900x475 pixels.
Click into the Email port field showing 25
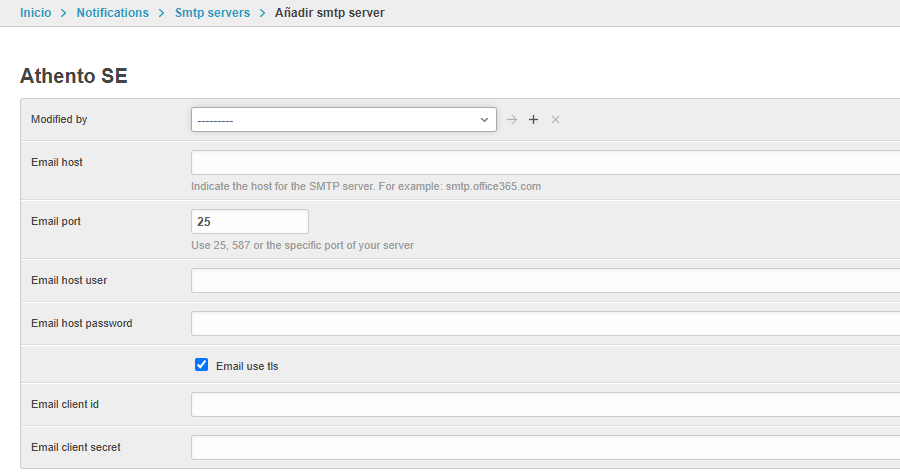pyautogui.click(x=249, y=221)
